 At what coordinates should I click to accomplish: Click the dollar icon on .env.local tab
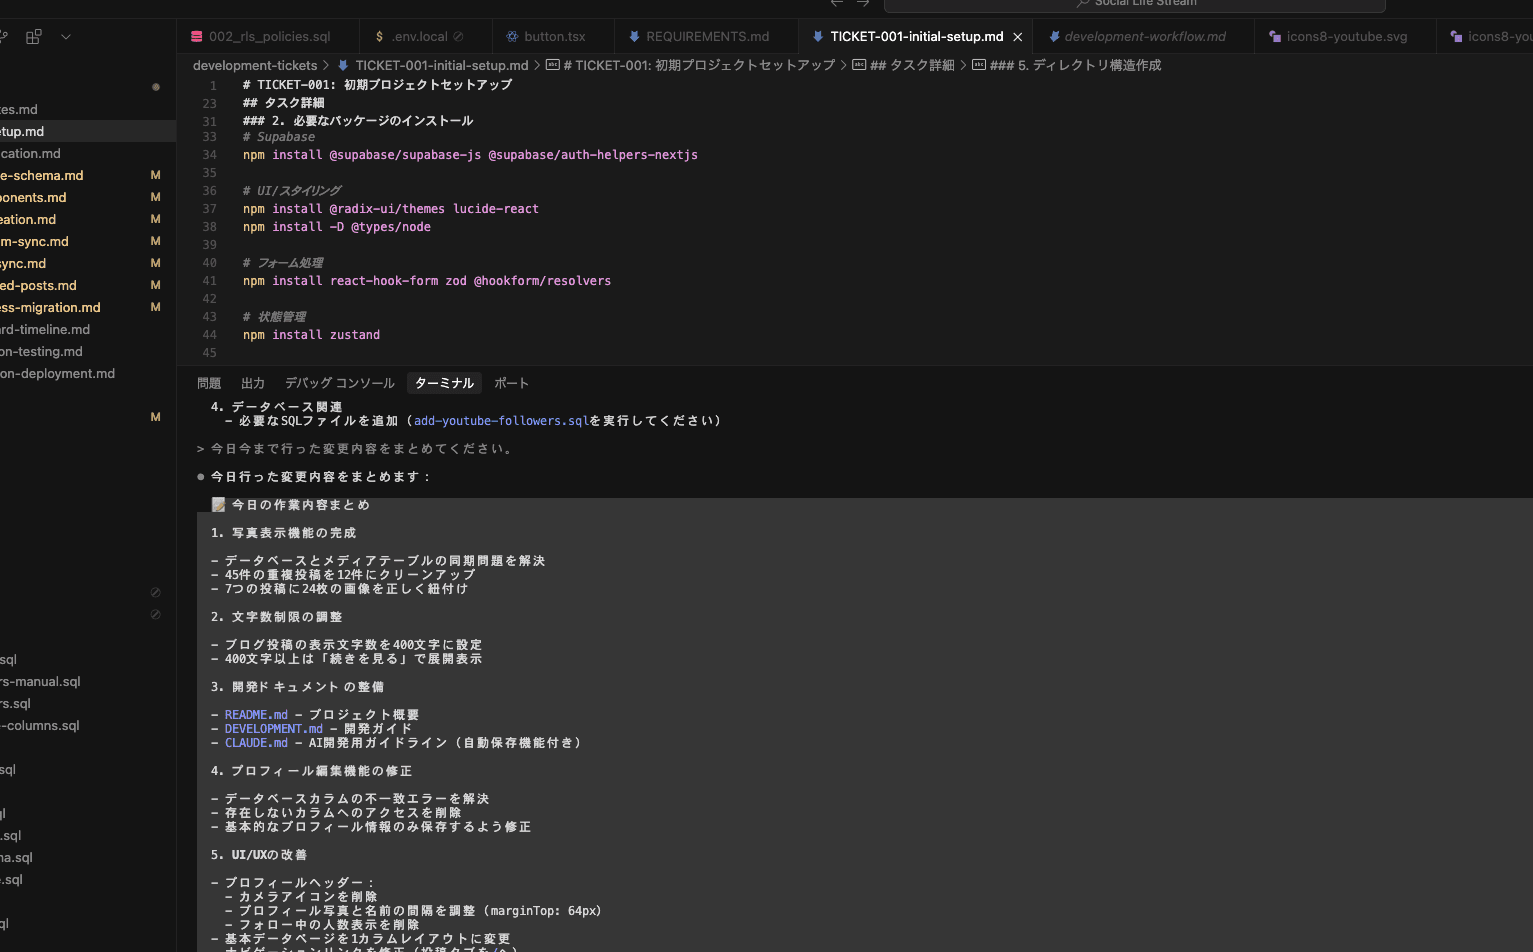(378, 36)
